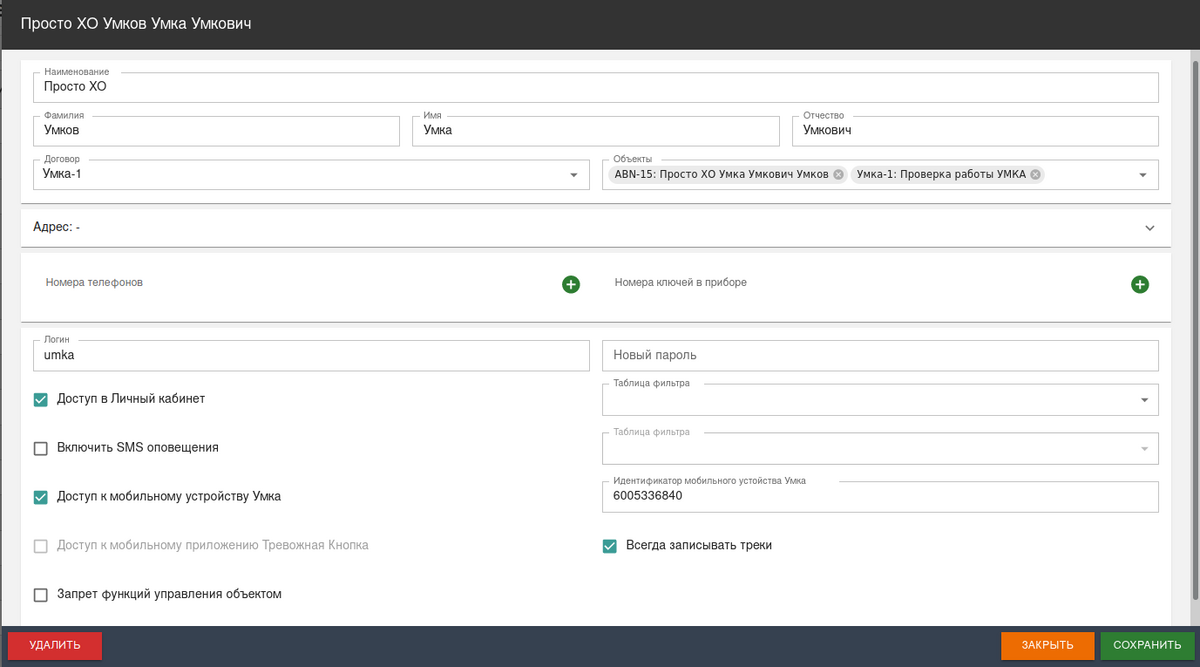Image resolution: width=1200 pixels, height=667 pixels.
Task: Click into the Наименование field
Action: (595, 87)
